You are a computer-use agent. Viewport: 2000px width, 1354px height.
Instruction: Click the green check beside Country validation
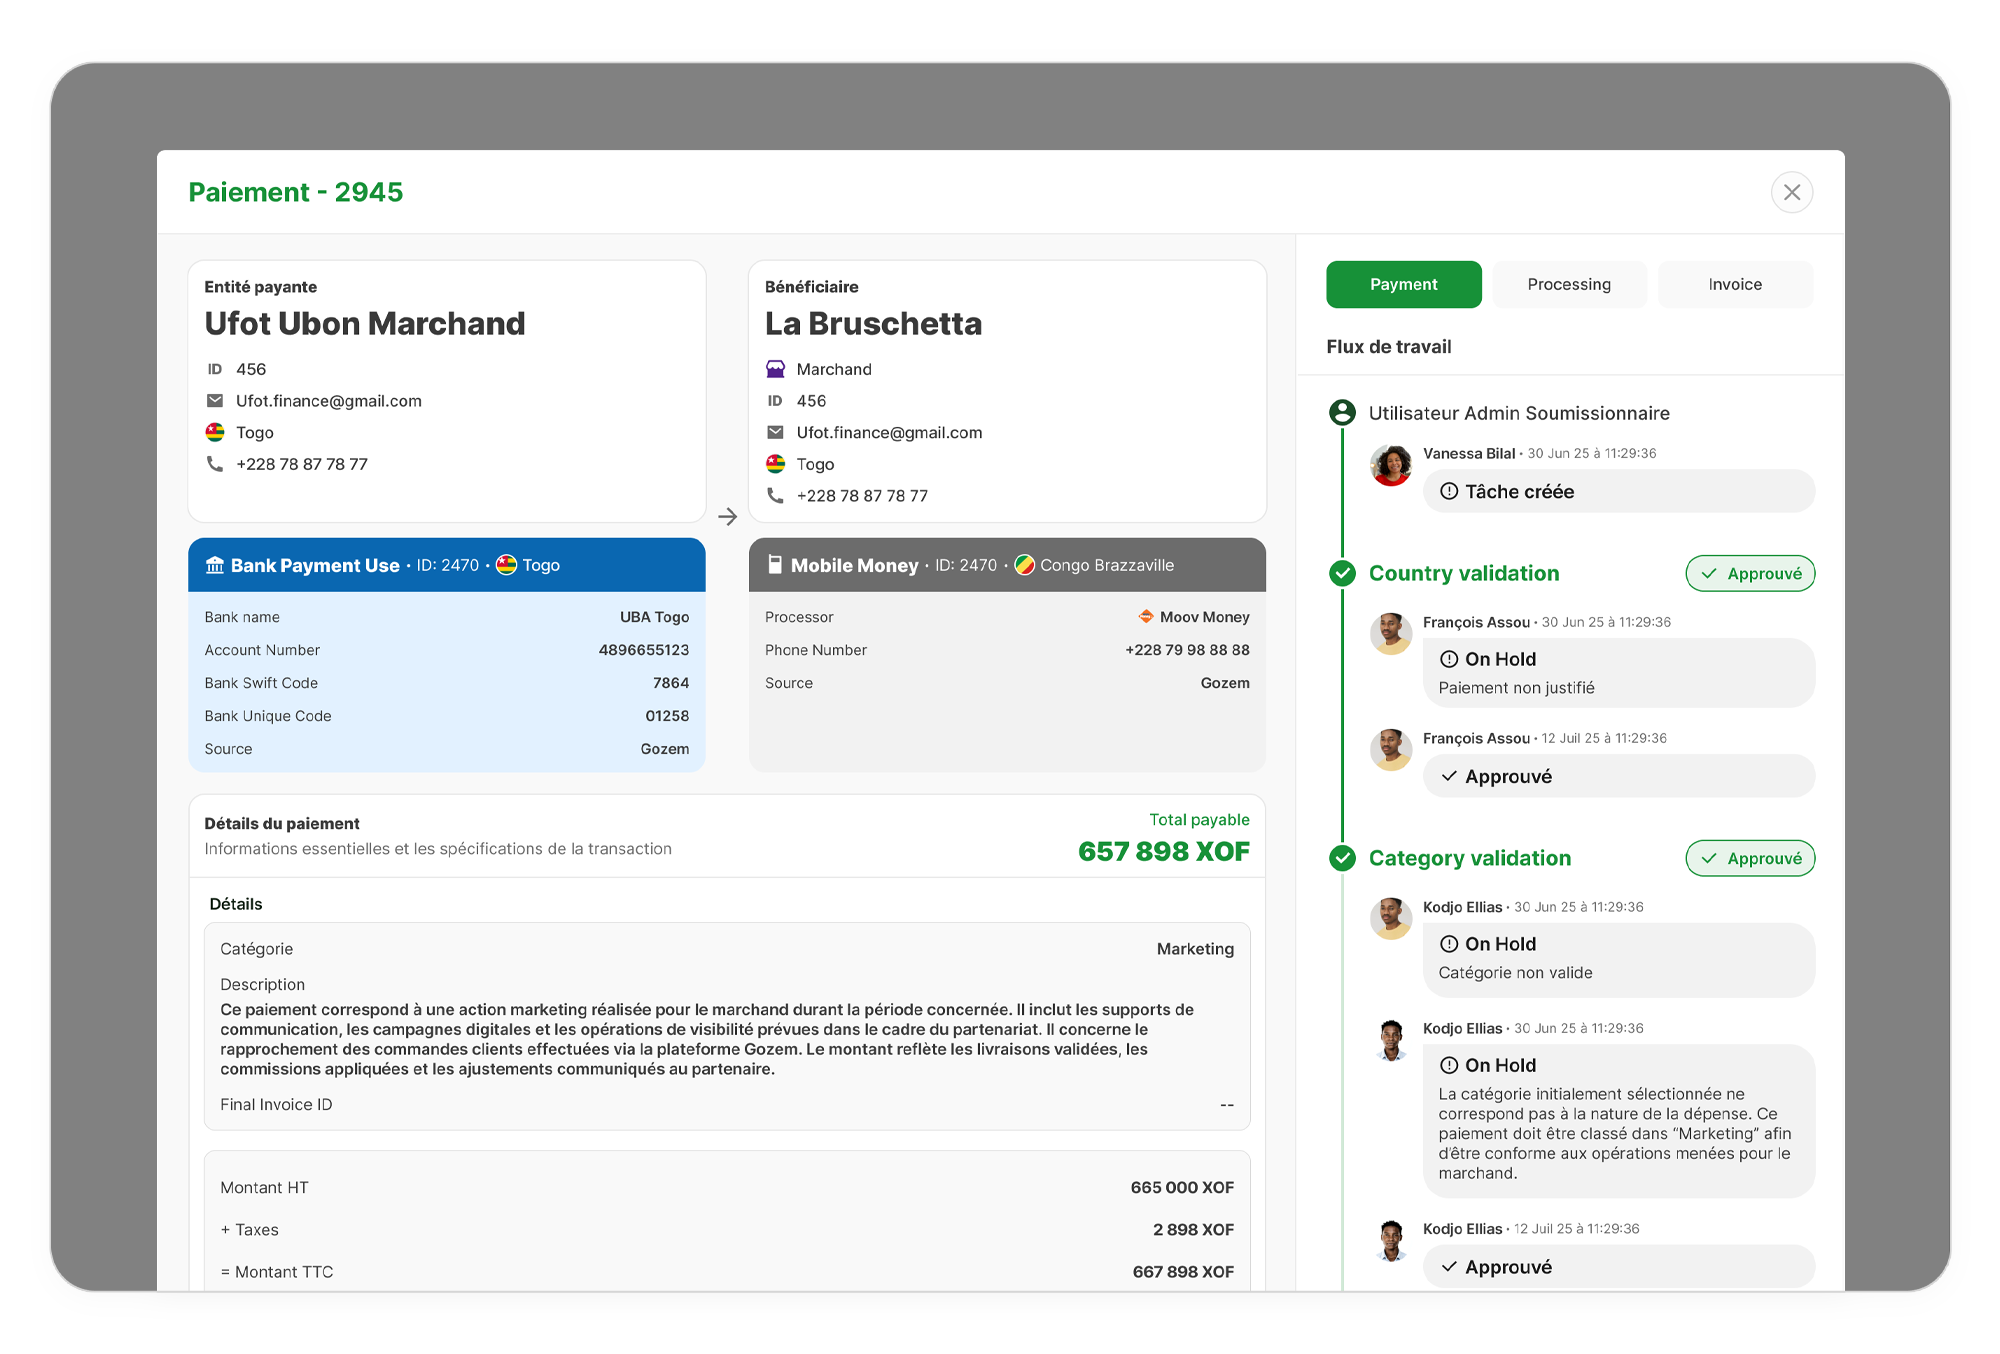click(x=1342, y=573)
